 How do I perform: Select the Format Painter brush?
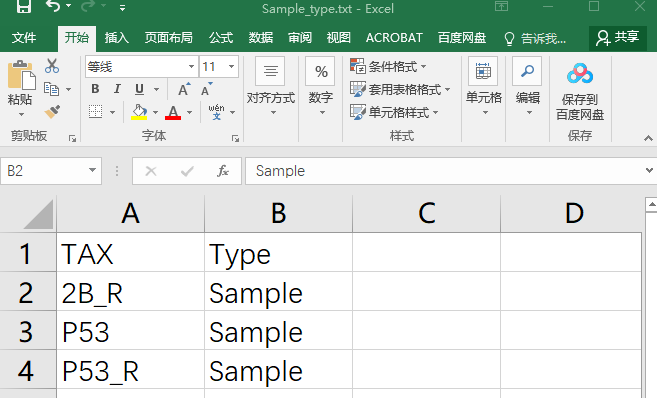tap(52, 112)
